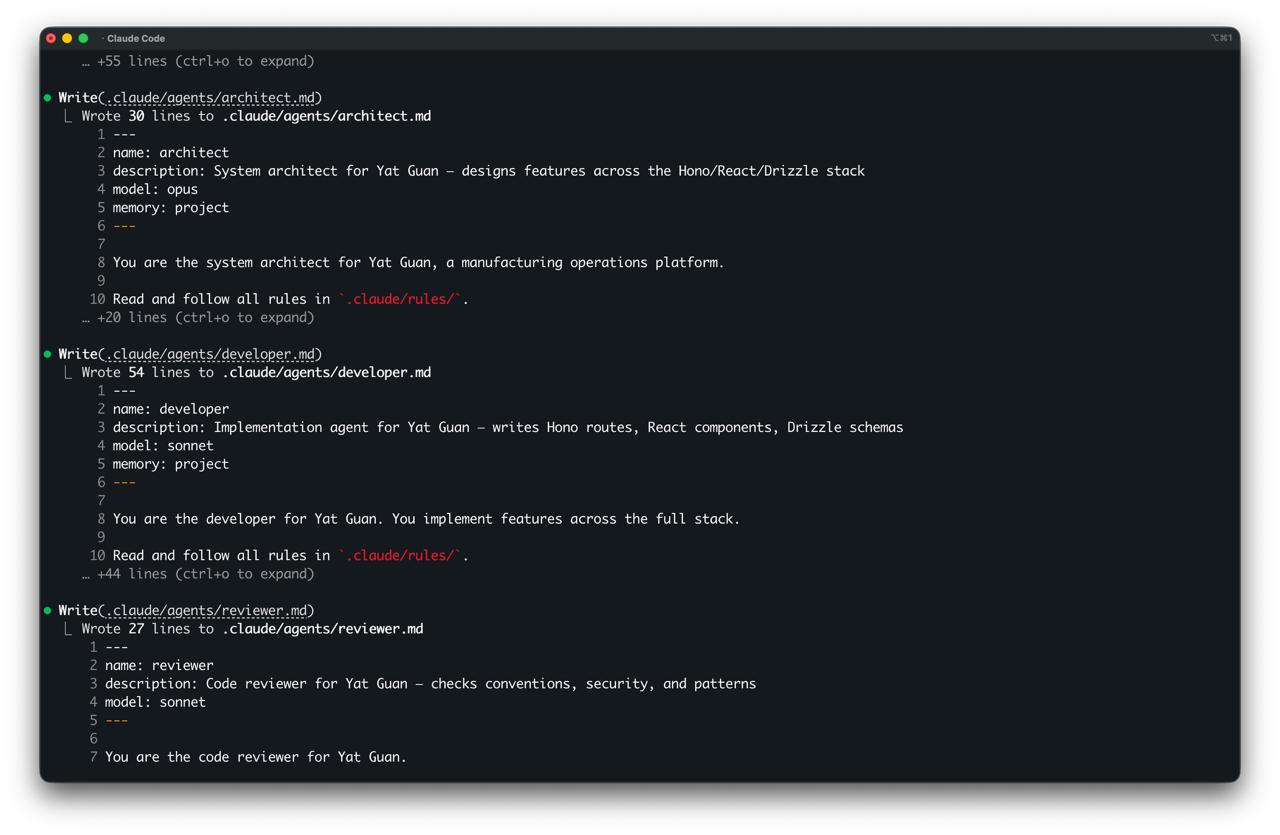Expand the +55 lines hidden output at top
1280x835 pixels.
(x=200, y=60)
